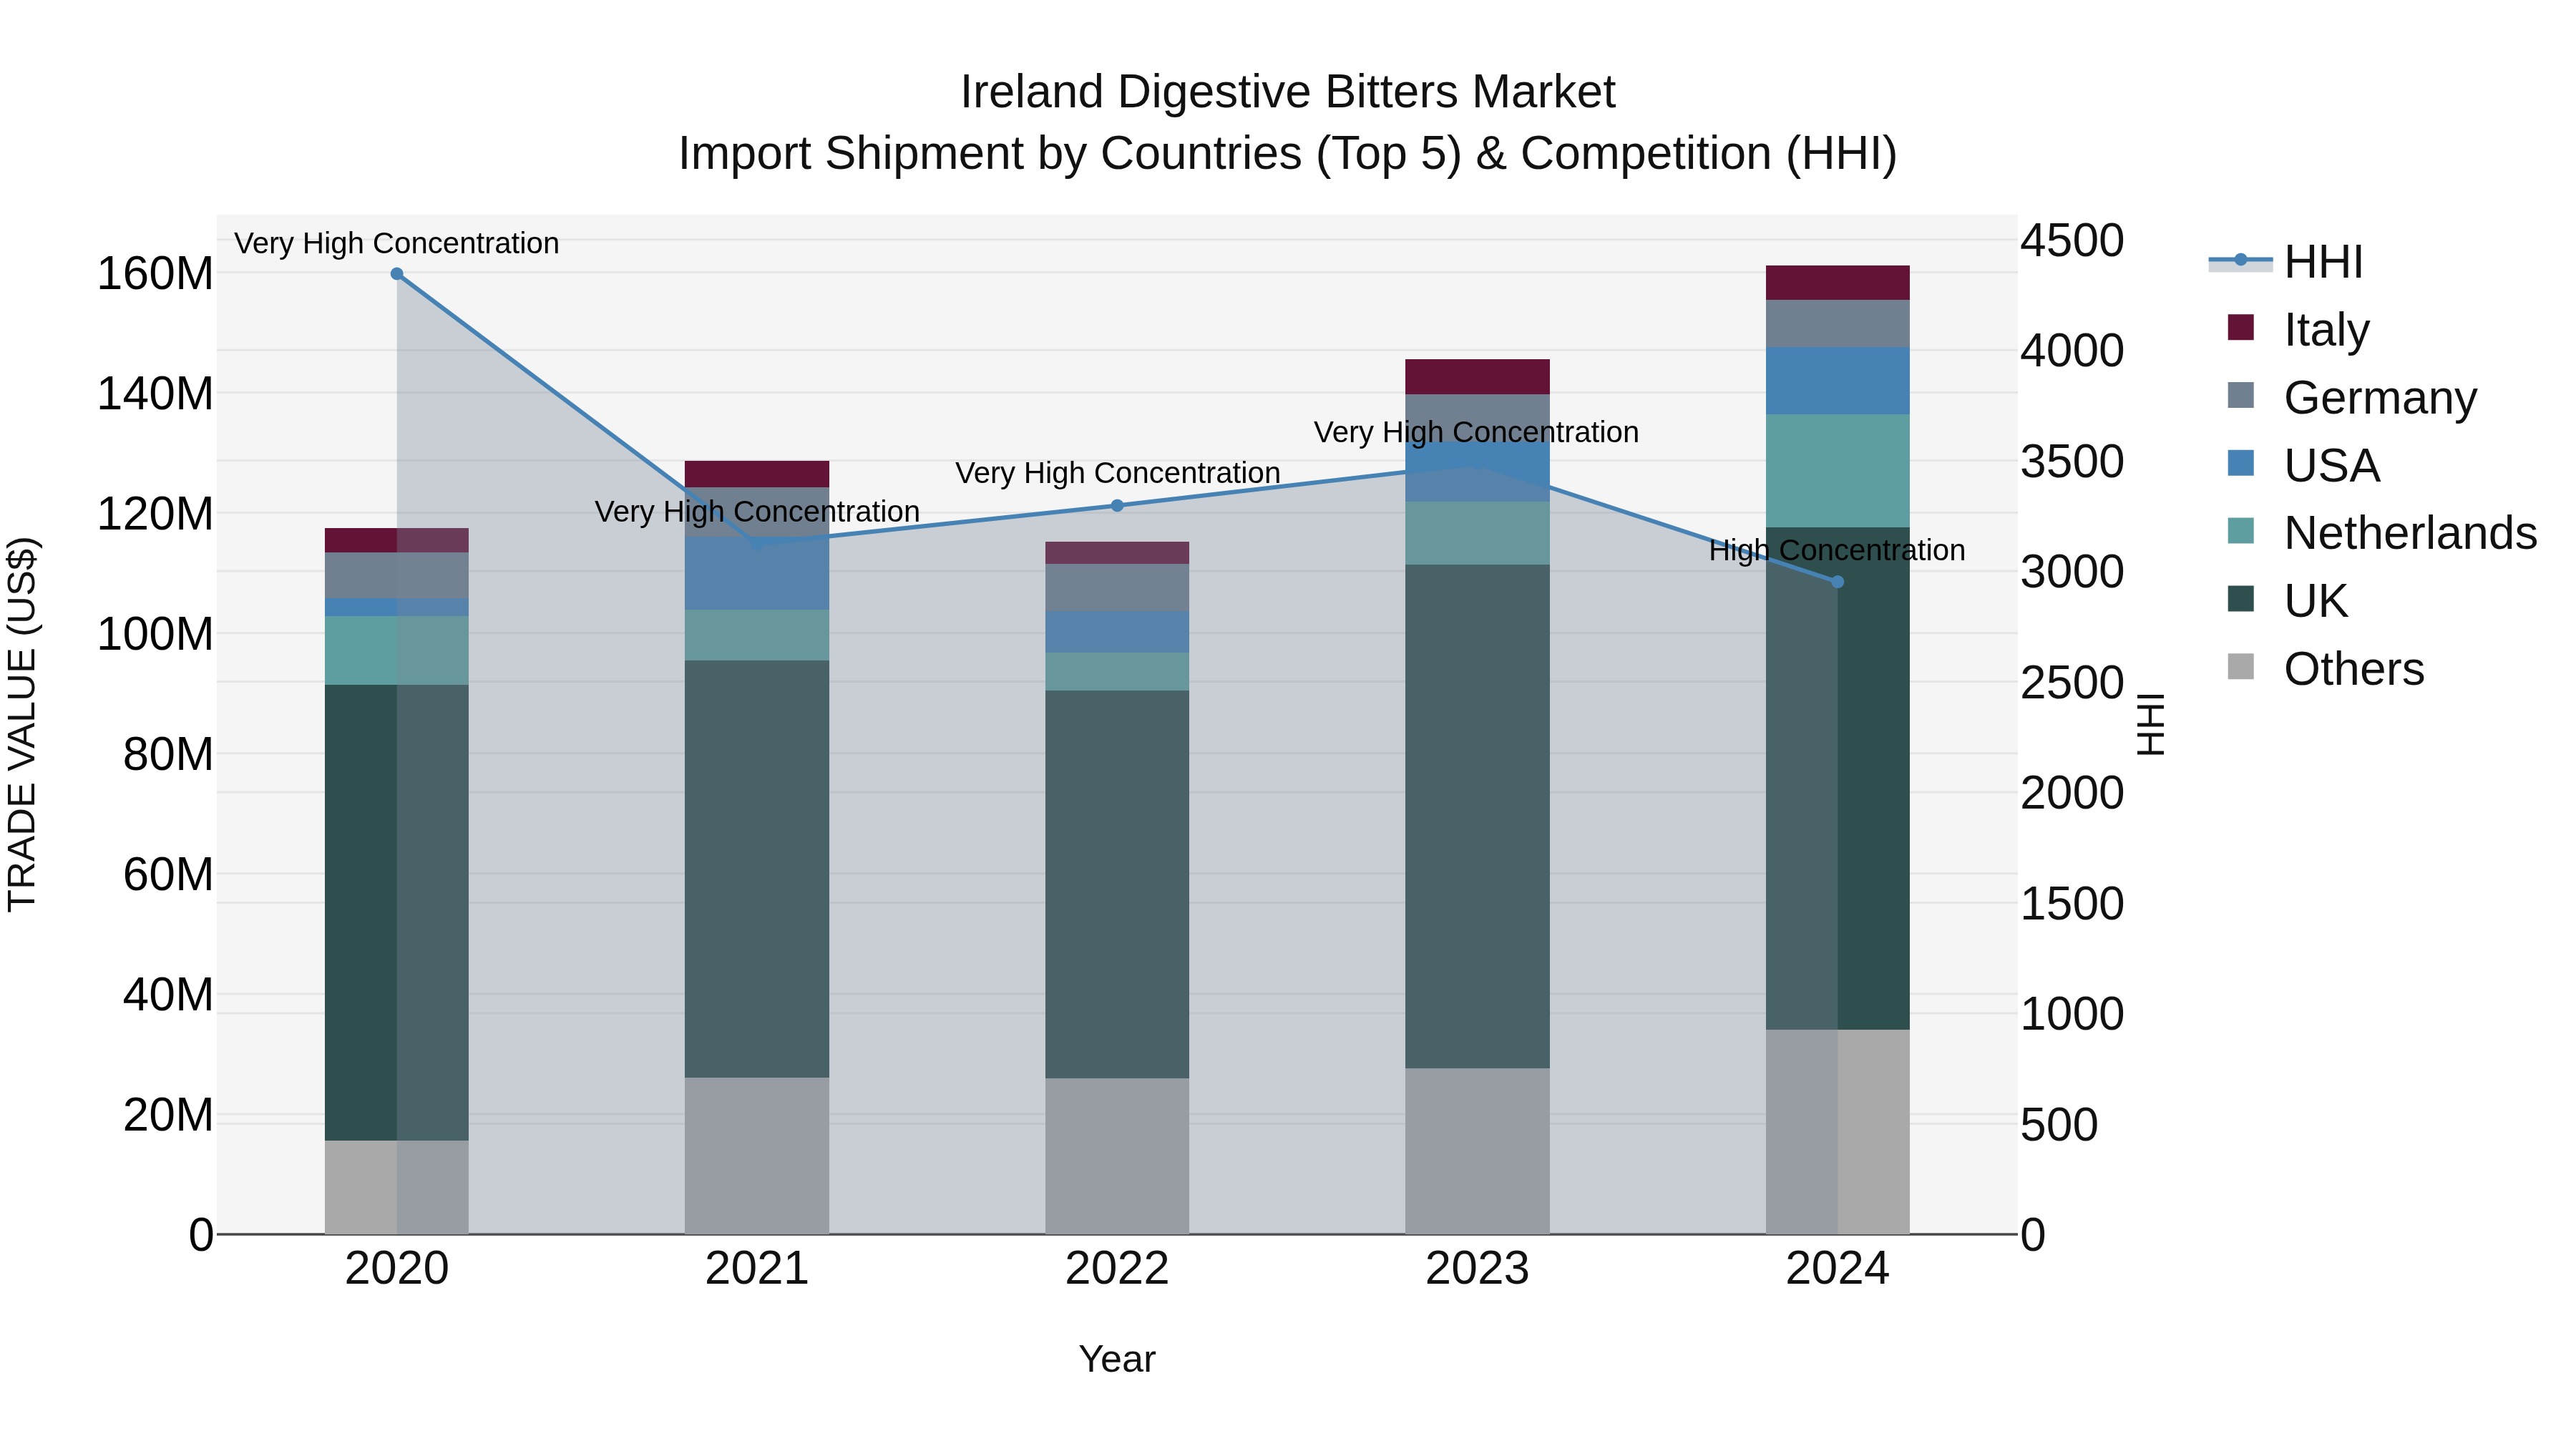
Task: Select the UK bar segment in 2021
Action: click(757, 869)
